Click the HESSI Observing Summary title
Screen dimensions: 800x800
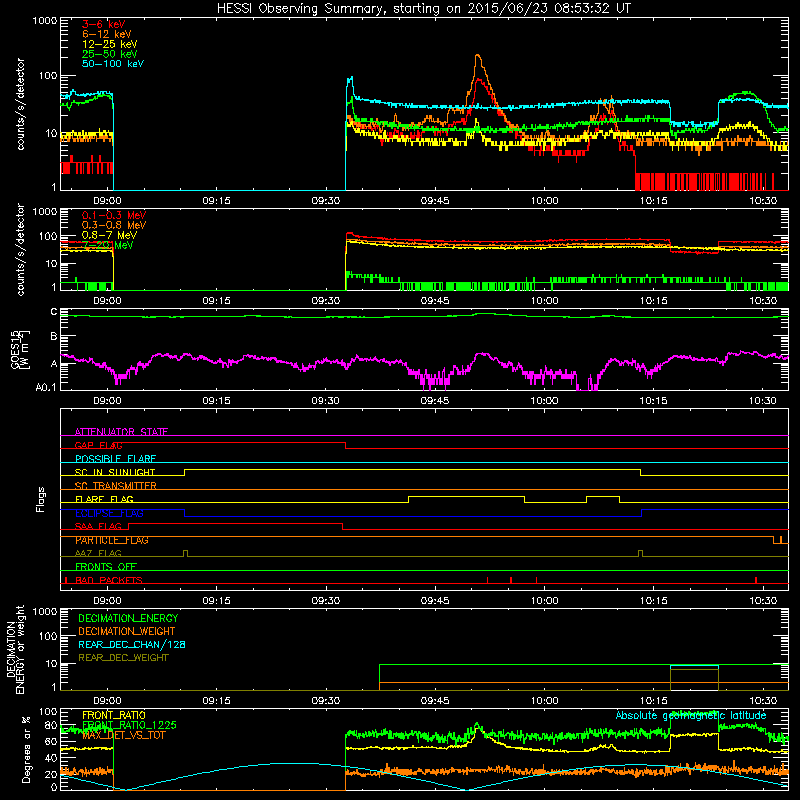pos(424,9)
